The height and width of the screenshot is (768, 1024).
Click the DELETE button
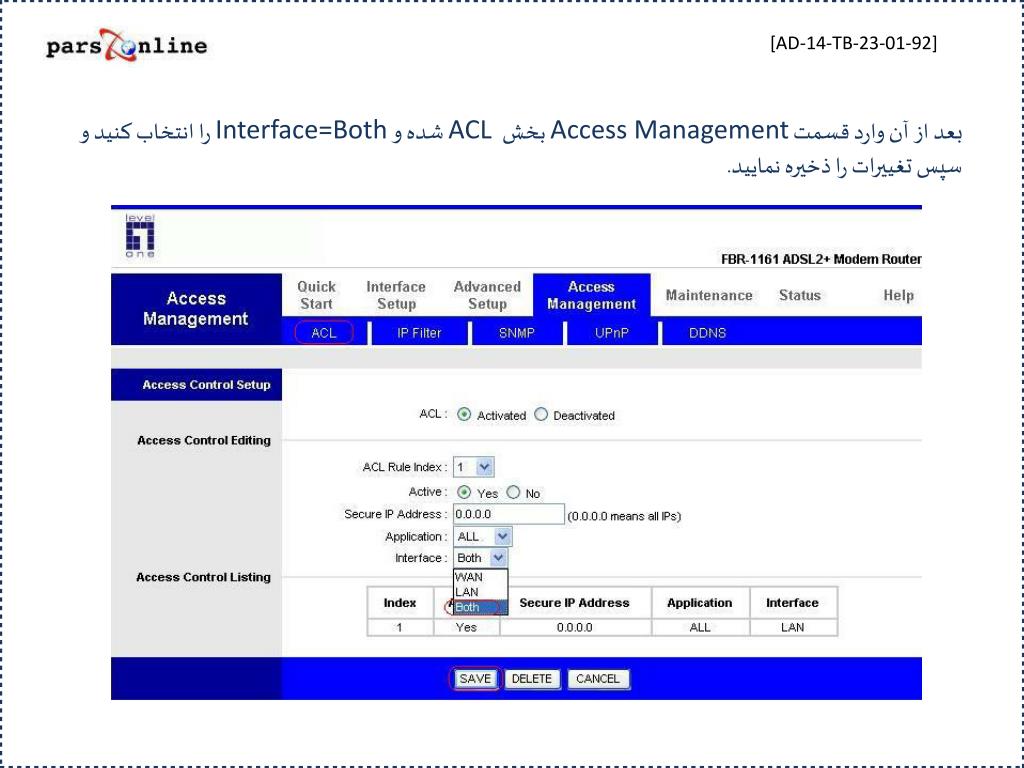pyautogui.click(x=532, y=679)
